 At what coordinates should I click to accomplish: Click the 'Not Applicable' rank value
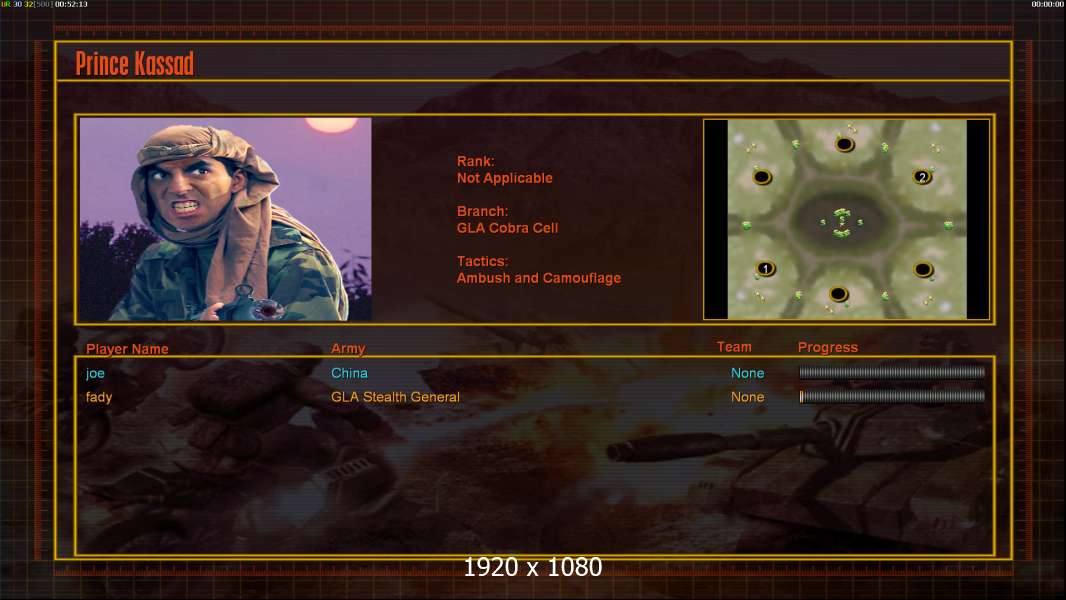[504, 178]
